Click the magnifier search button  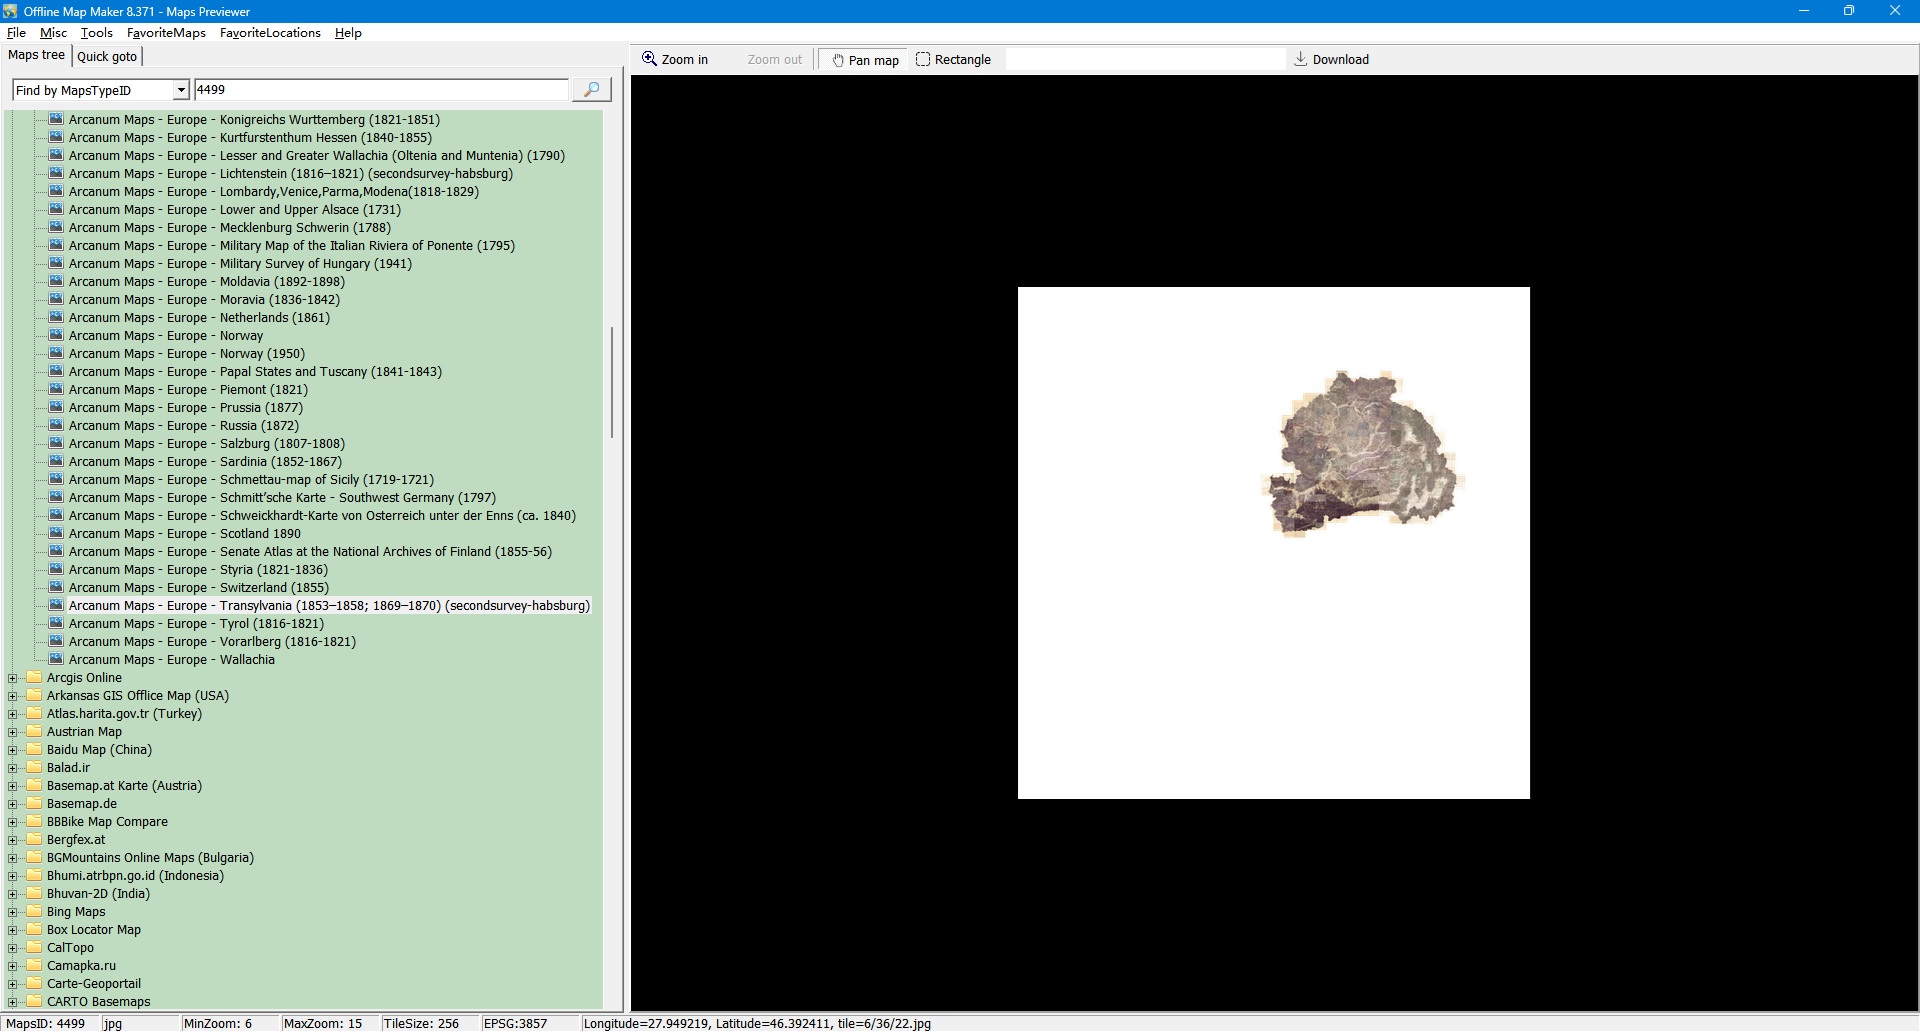(591, 90)
